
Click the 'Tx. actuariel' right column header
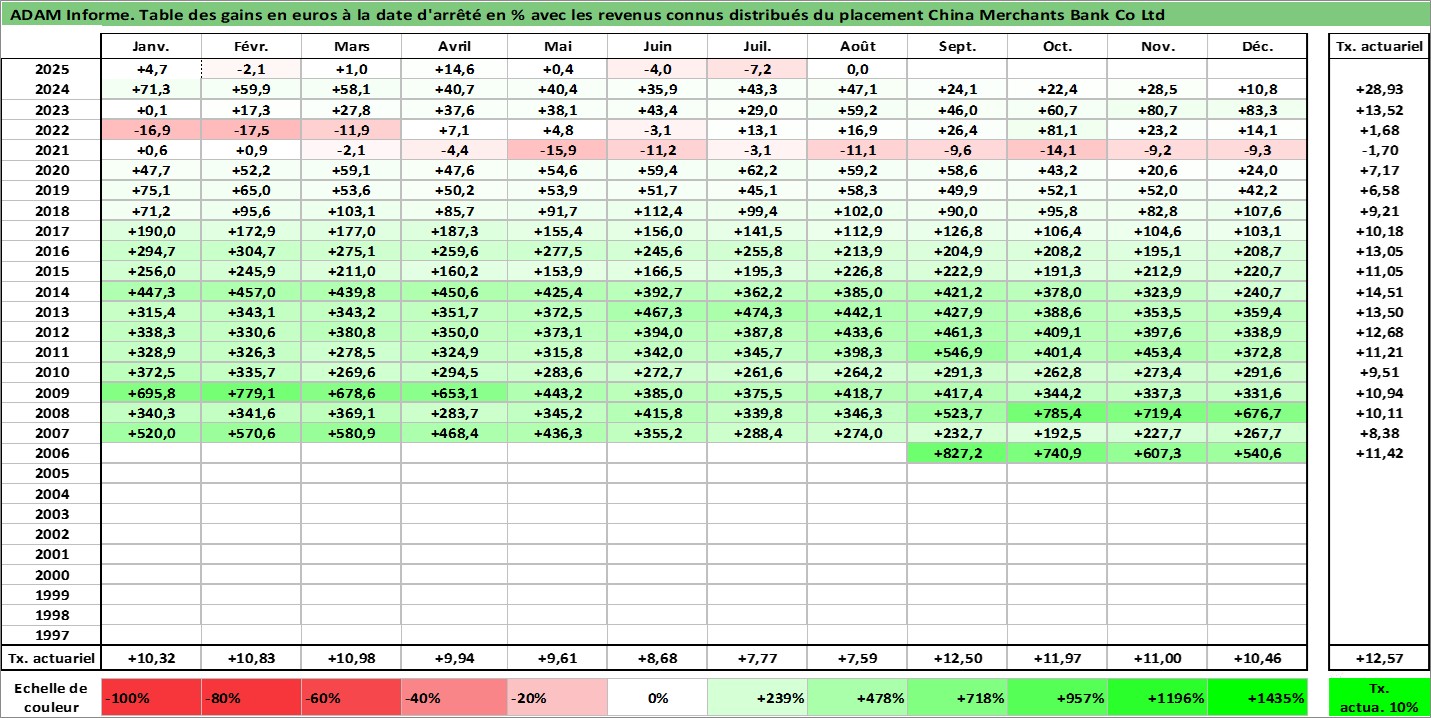point(1379,47)
